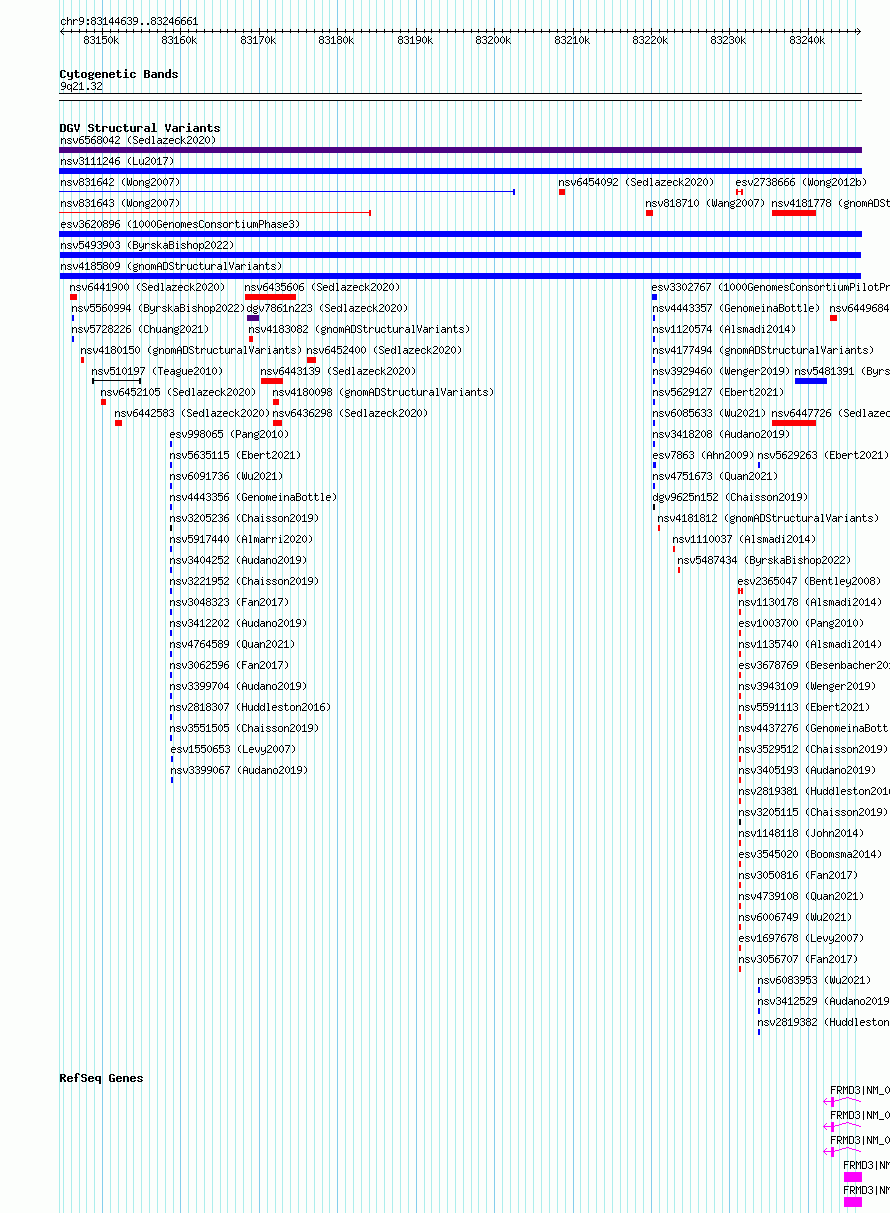The width and height of the screenshot is (890, 1213).
Task: Click the esv998065 (Pang2010) variant label
Action: [229, 435]
